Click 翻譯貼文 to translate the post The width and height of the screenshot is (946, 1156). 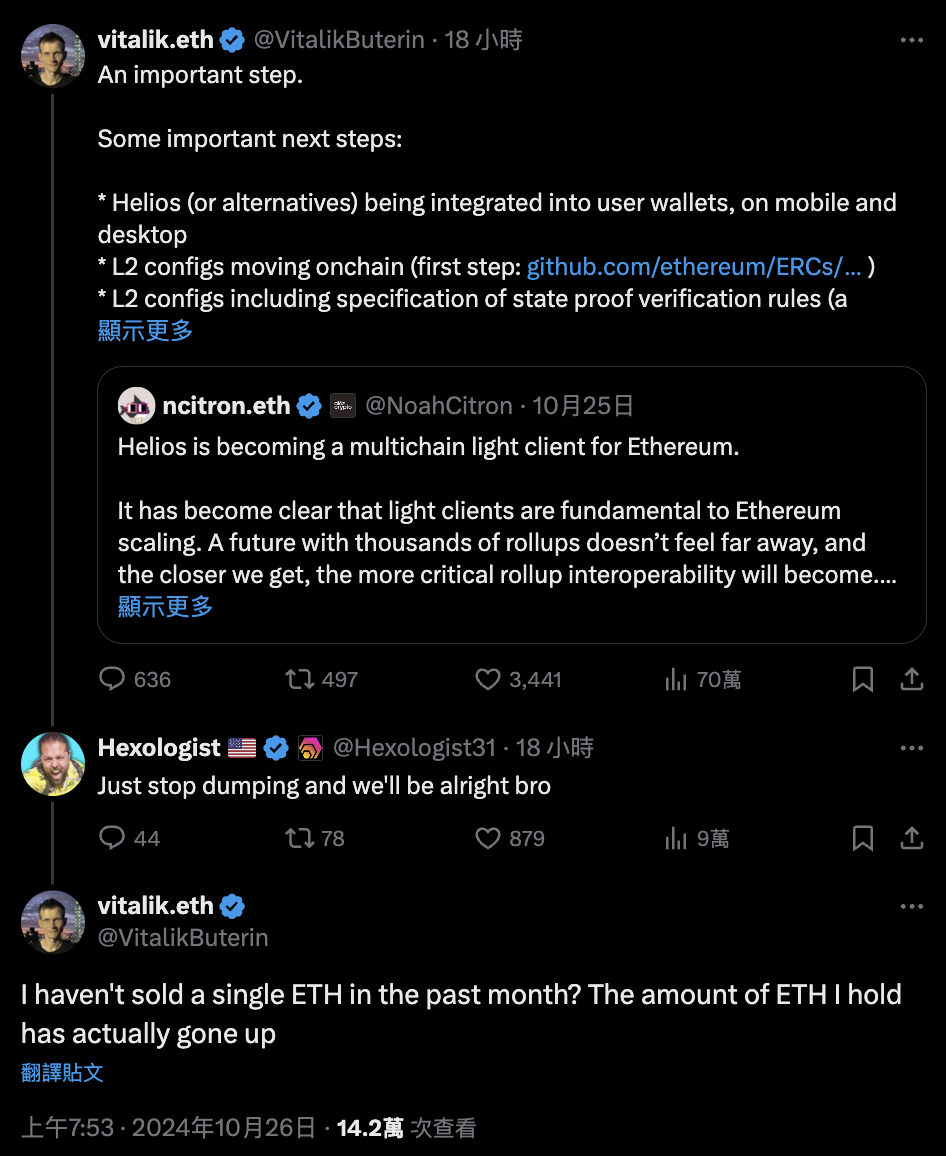(62, 1073)
